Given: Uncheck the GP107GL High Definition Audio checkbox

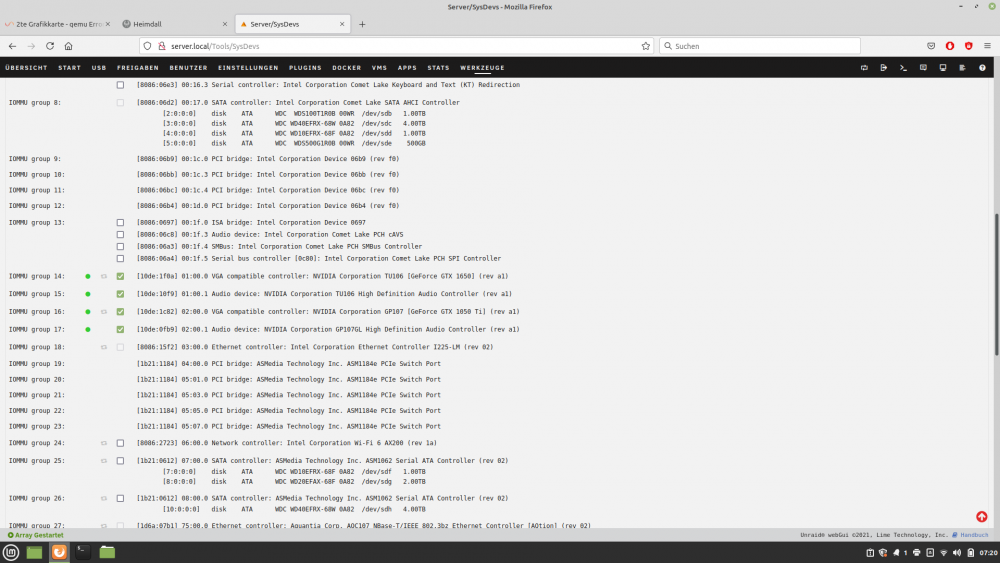Looking at the screenshot, I should pyautogui.click(x=120, y=330).
